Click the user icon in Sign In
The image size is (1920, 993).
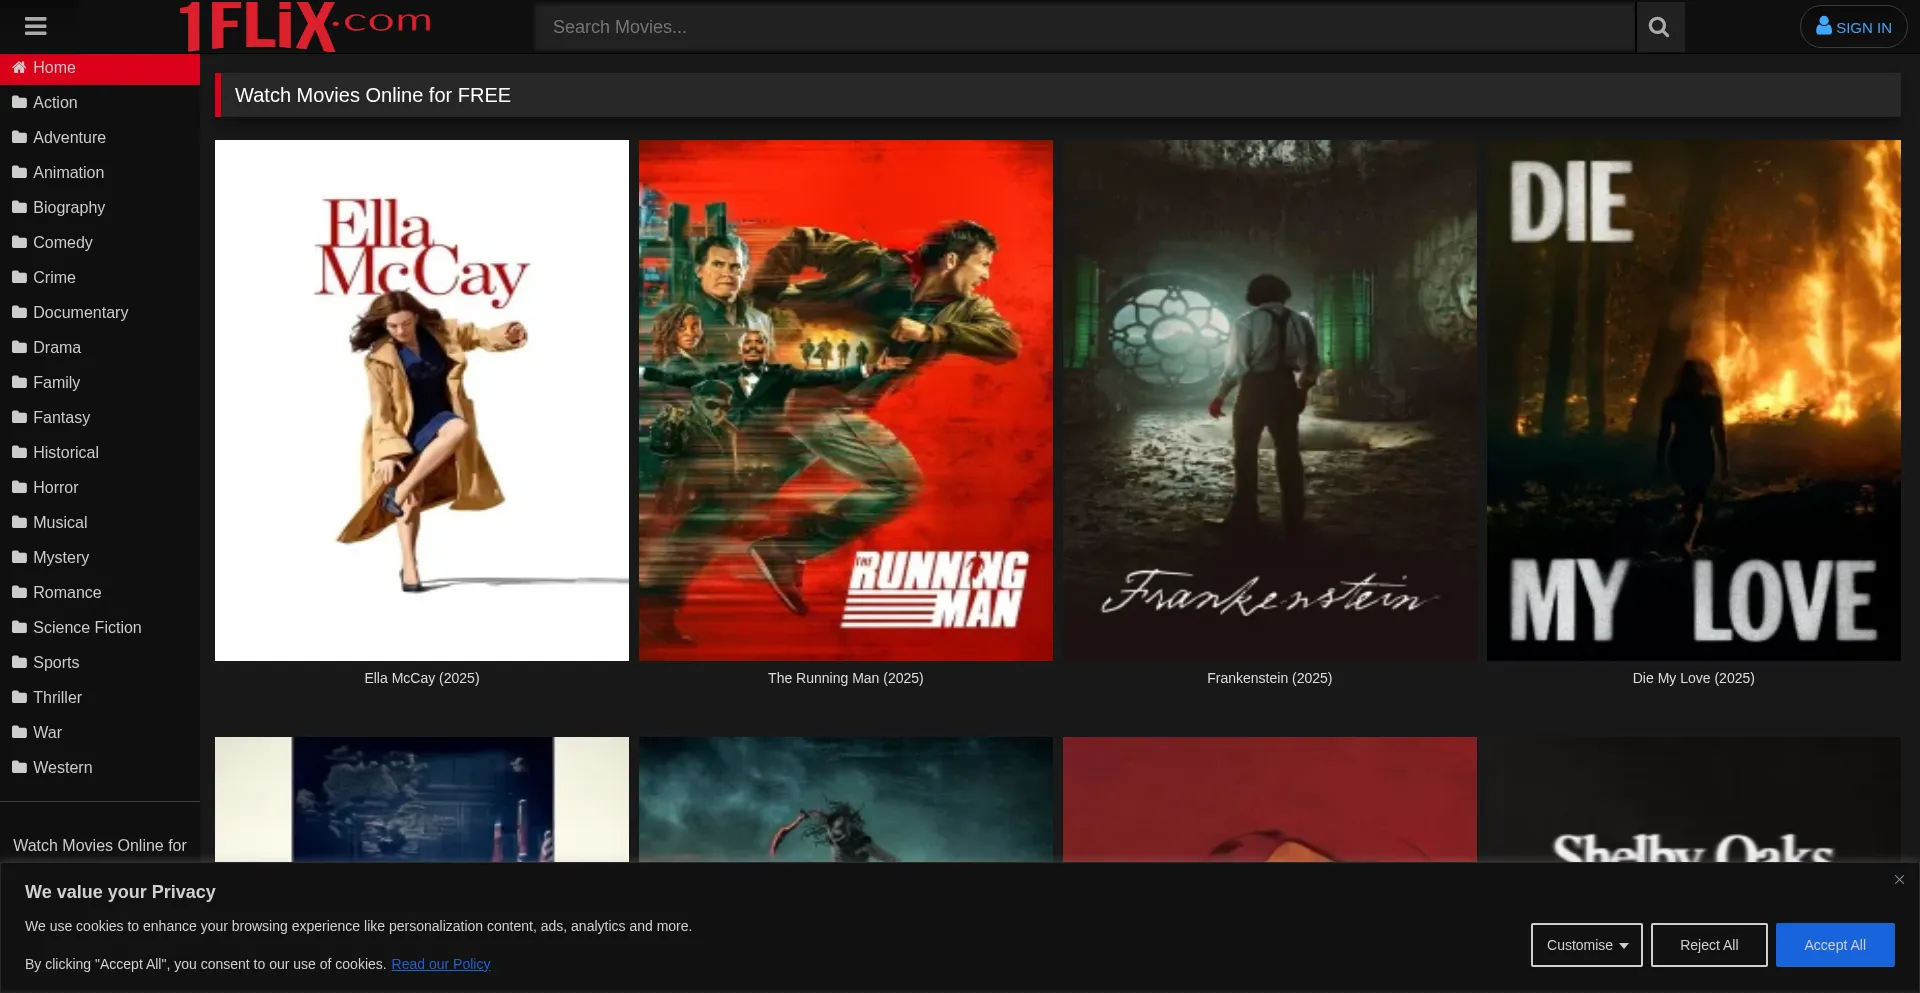tap(1824, 26)
